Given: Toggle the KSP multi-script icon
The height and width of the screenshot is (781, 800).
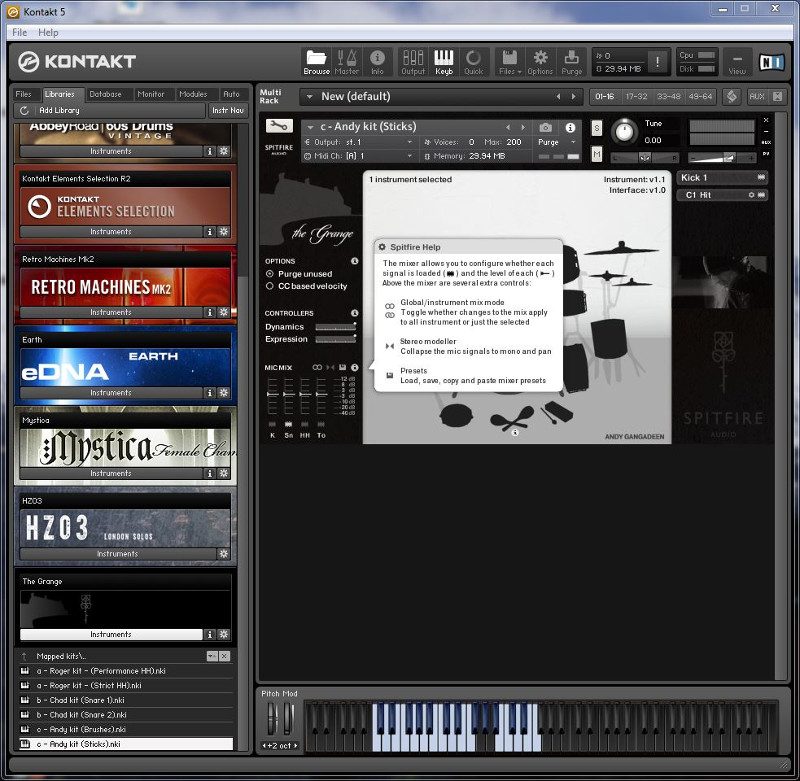Looking at the screenshot, I should pos(732,96).
